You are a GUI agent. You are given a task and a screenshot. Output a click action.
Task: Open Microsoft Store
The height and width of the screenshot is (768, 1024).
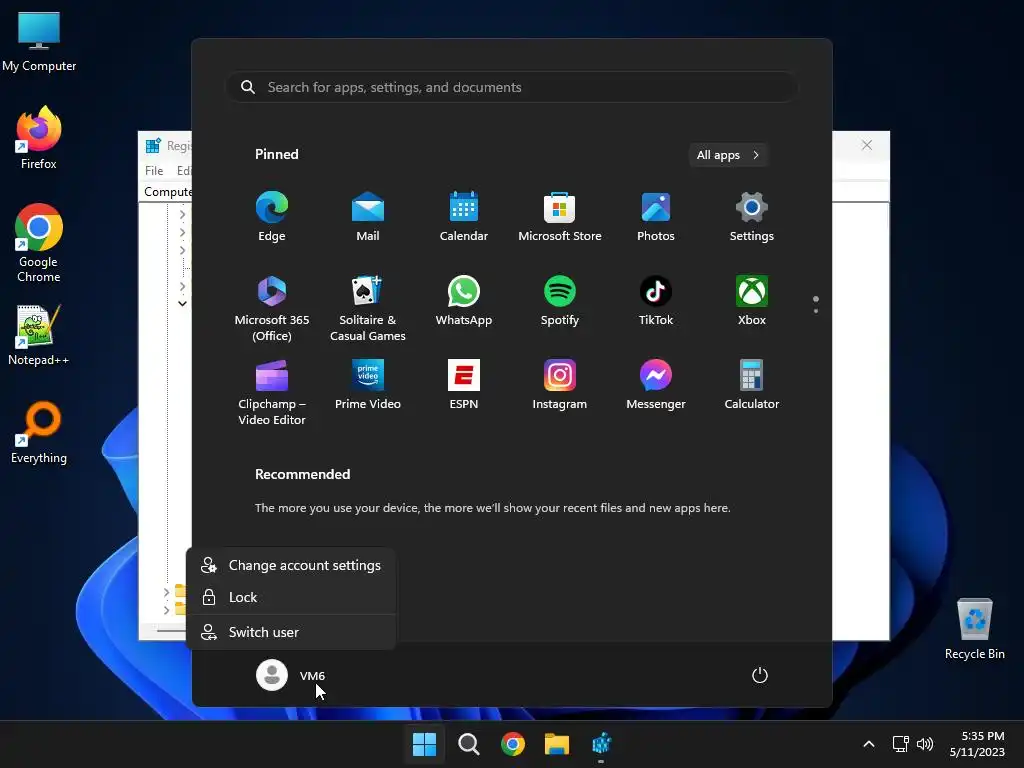(560, 216)
